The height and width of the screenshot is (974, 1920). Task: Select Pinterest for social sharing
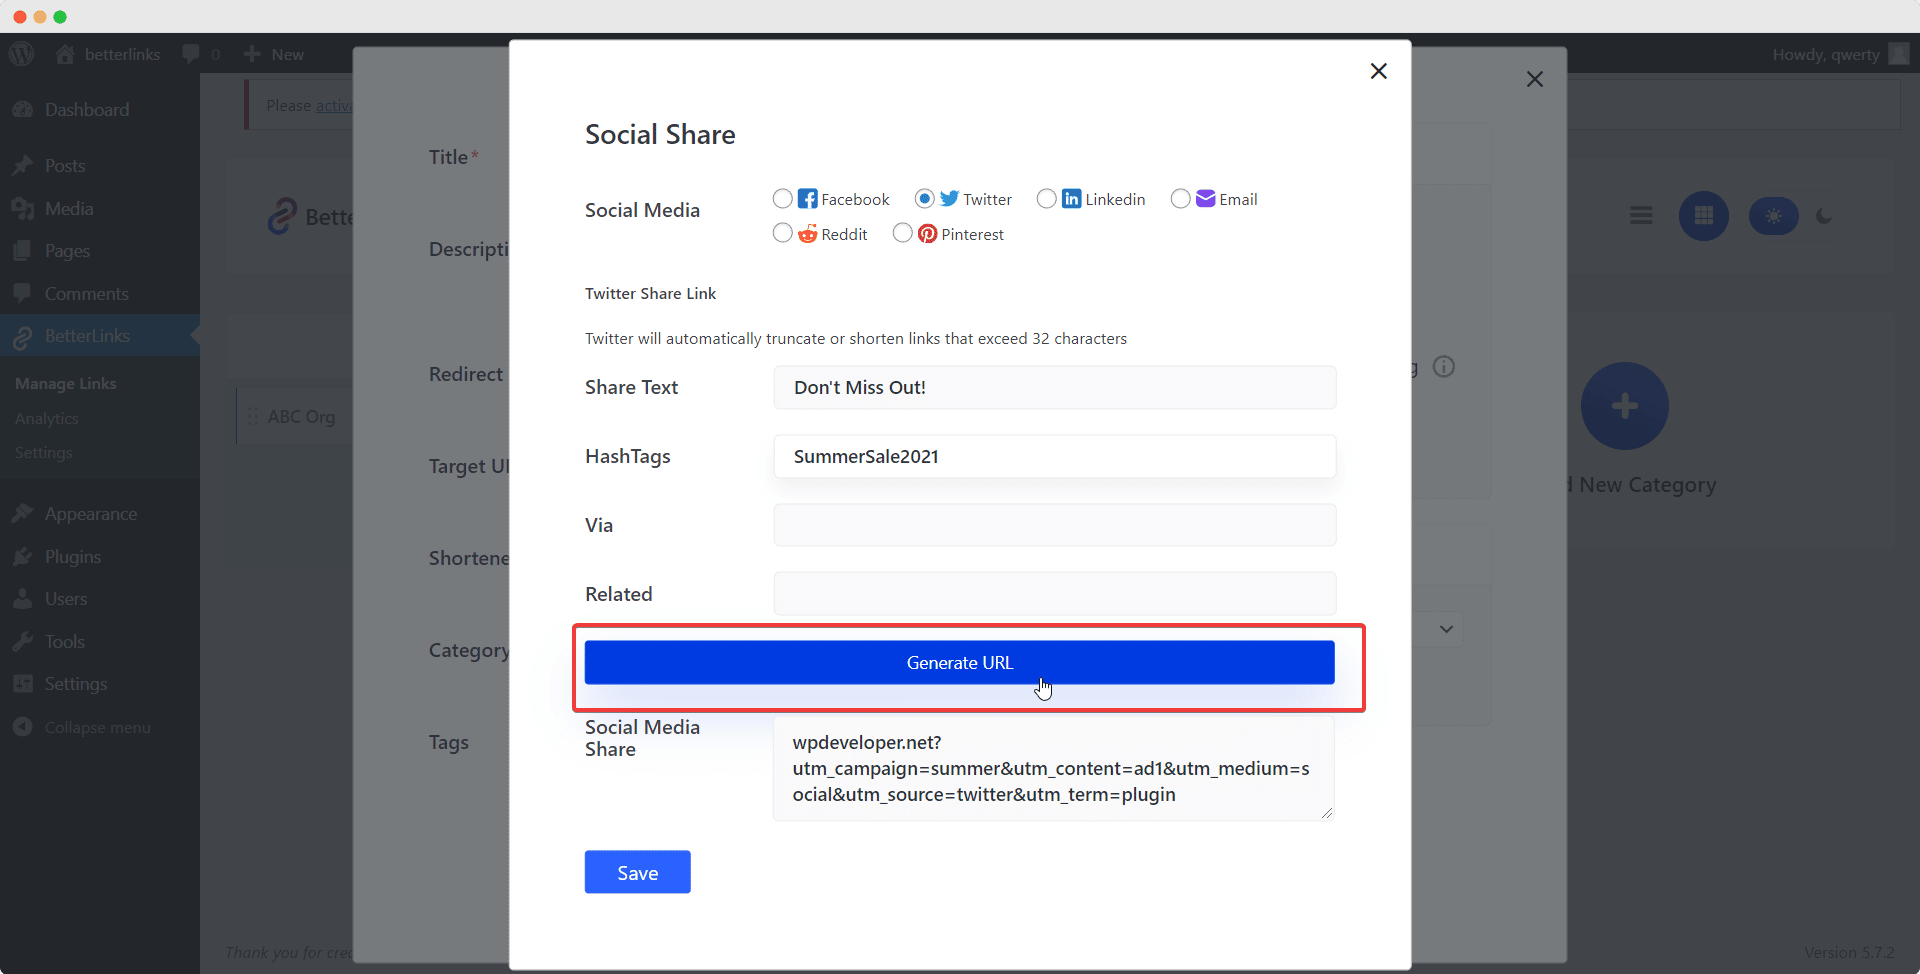coord(903,233)
